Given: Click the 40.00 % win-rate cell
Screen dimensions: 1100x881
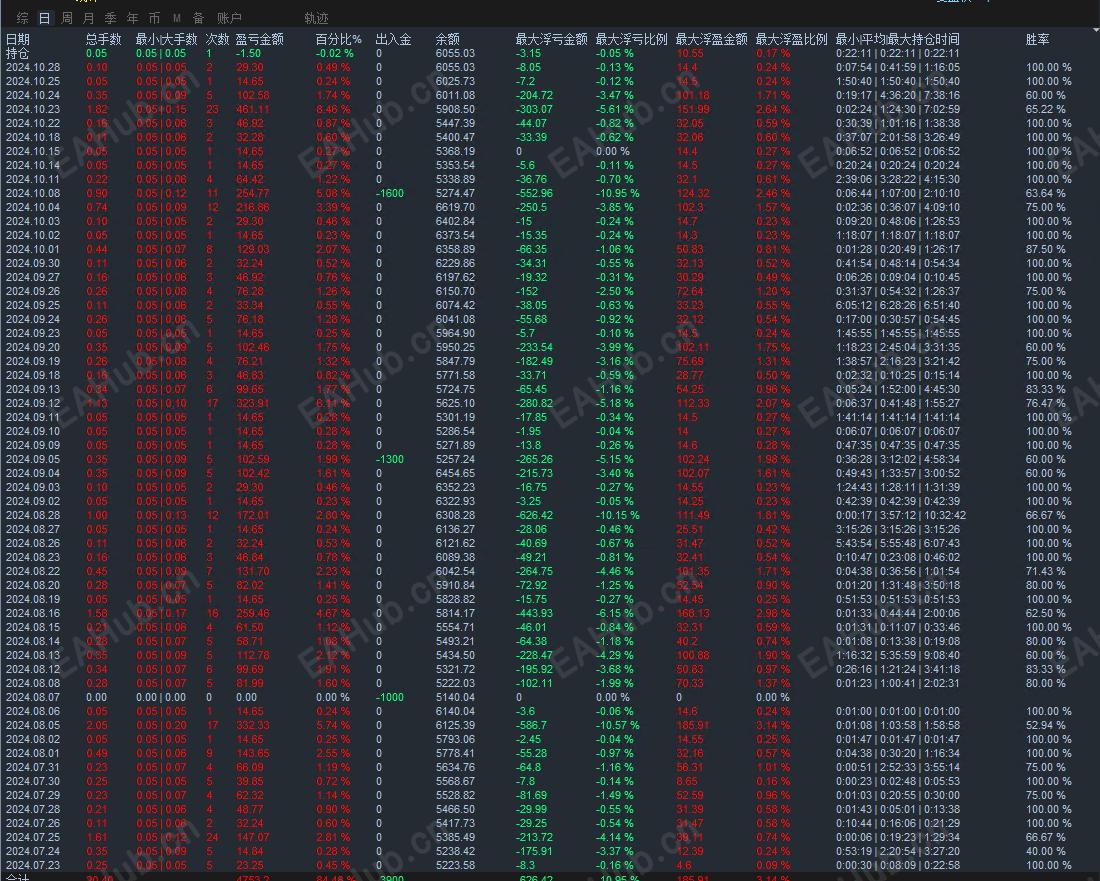Looking at the screenshot, I should [x=1045, y=852].
